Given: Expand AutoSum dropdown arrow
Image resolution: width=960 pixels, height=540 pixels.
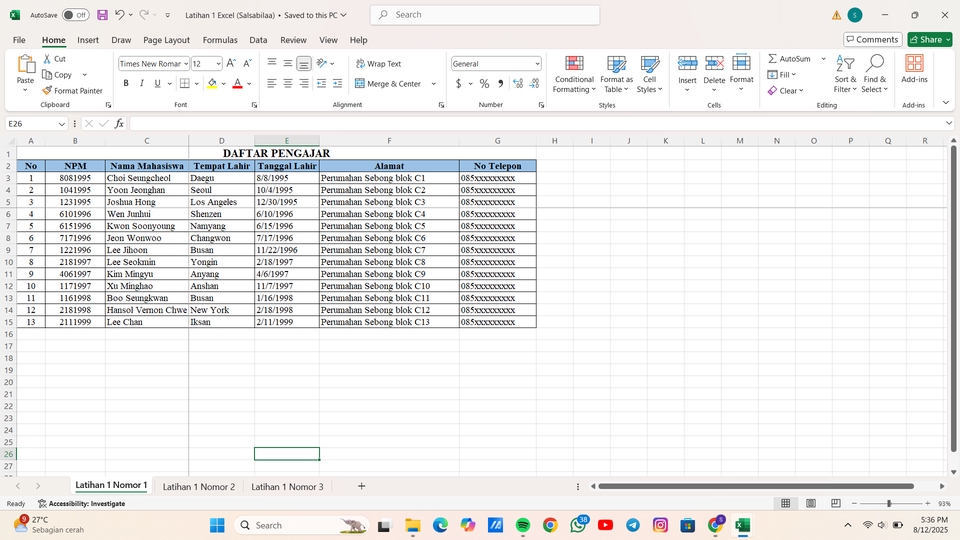Looking at the screenshot, I should tap(823, 59).
